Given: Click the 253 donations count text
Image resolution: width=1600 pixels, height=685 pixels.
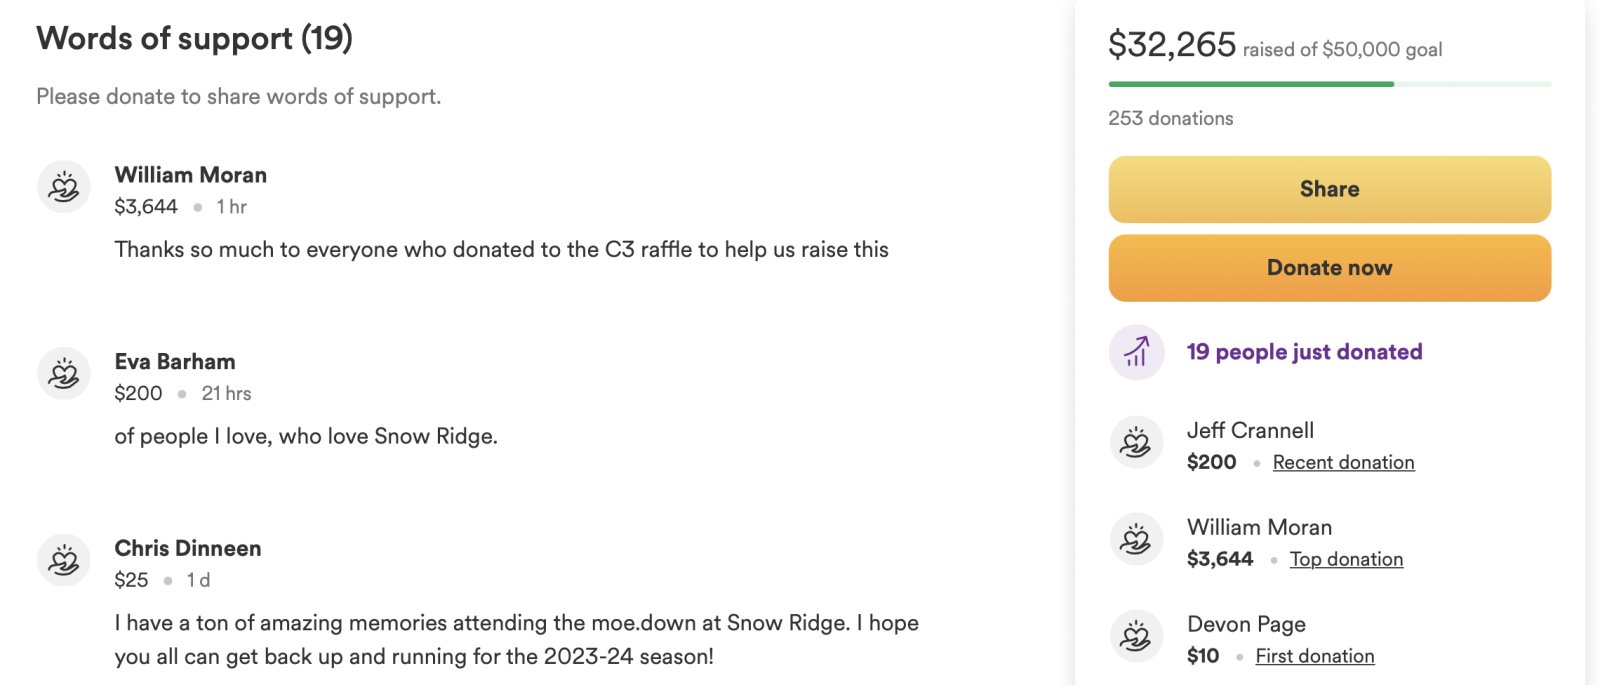Looking at the screenshot, I should (1170, 118).
